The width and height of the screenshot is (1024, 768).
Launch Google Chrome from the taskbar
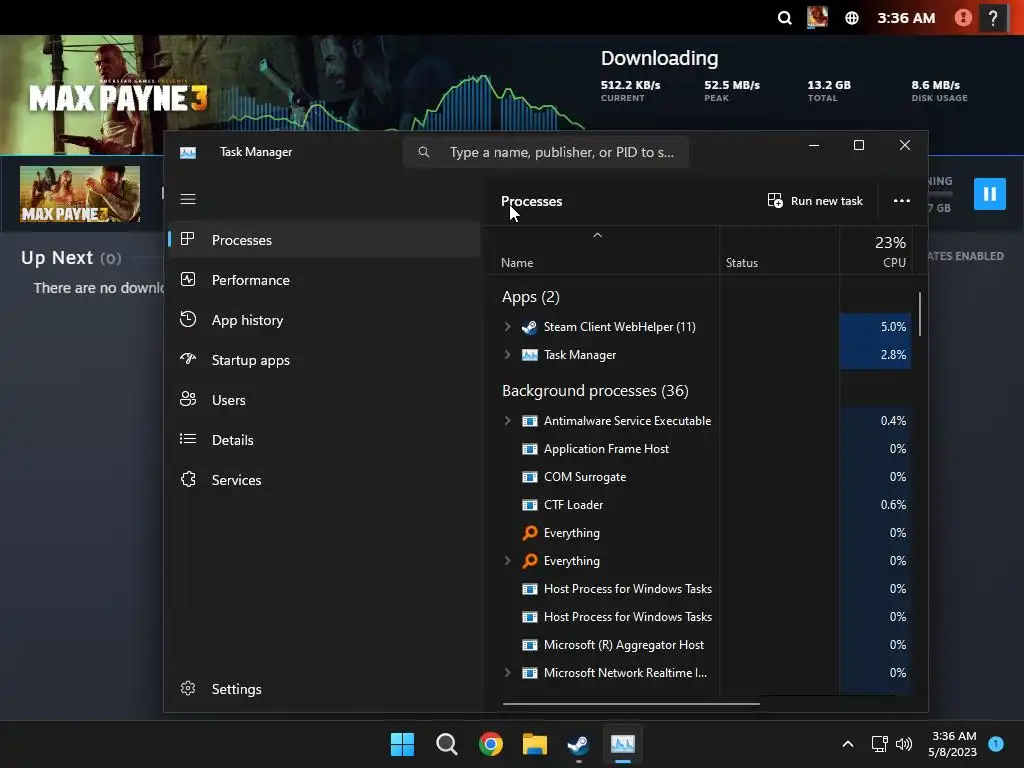pyautogui.click(x=490, y=744)
